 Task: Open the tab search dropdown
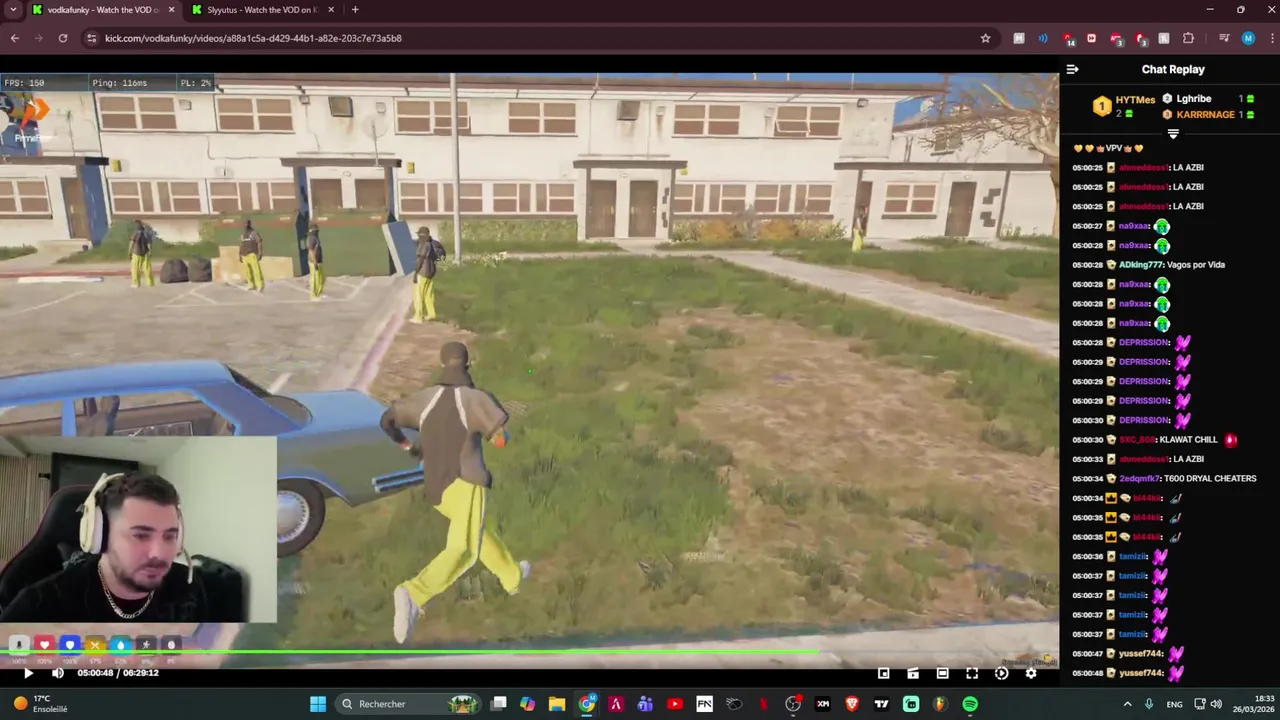click(x=13, y=10)
